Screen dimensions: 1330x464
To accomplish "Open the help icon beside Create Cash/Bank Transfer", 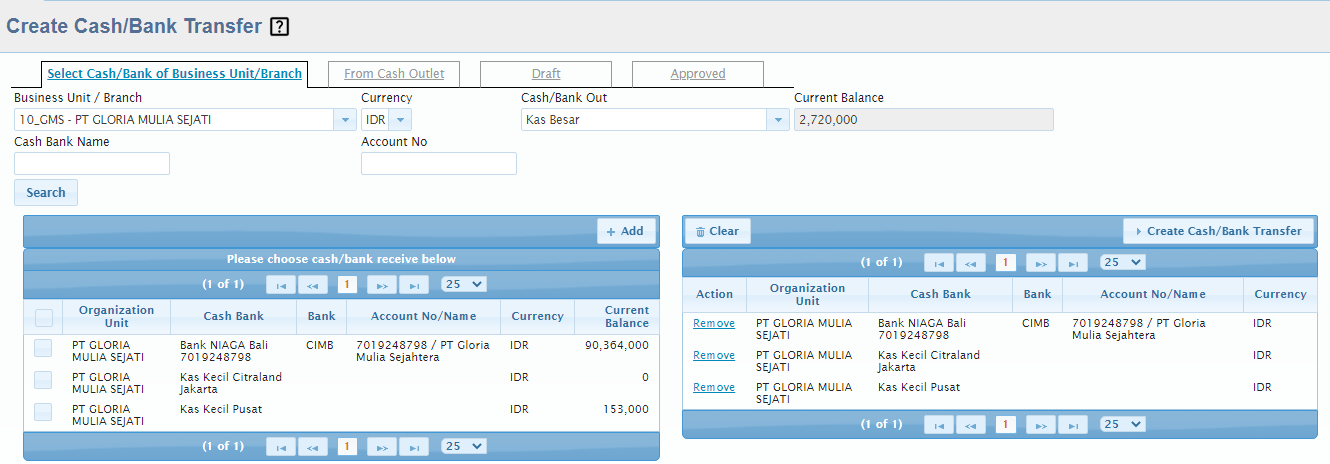I will [280, 27].
